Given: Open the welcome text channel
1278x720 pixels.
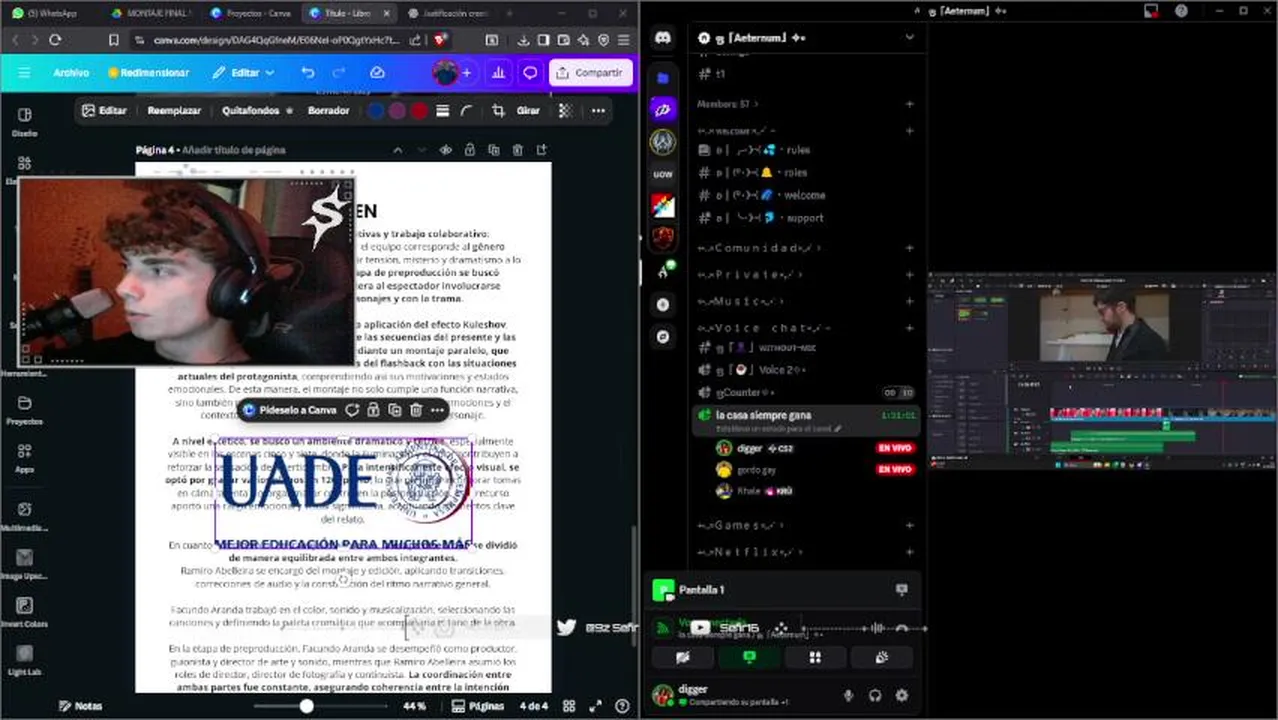Looking at the screenshot, I should [805, 195].
